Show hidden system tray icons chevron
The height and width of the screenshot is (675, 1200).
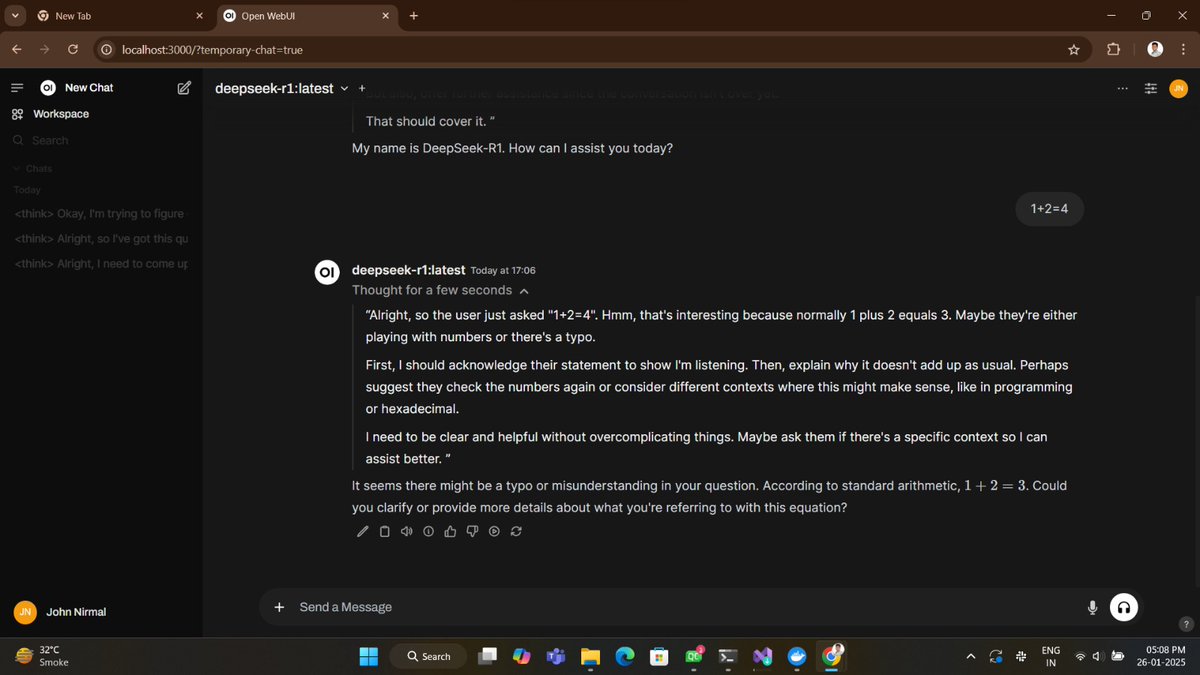pyautogui.click(x=970, y=656)
